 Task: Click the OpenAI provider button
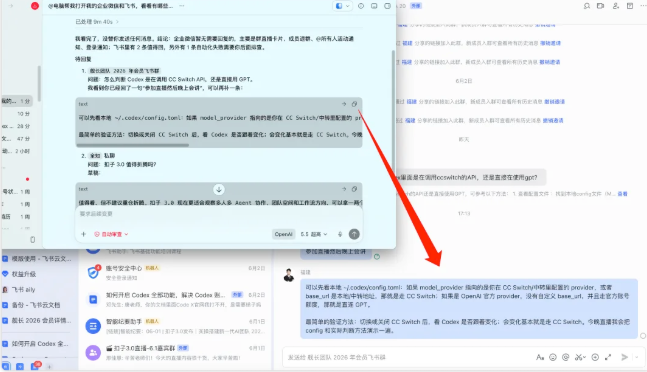click(x=283, y=234)
